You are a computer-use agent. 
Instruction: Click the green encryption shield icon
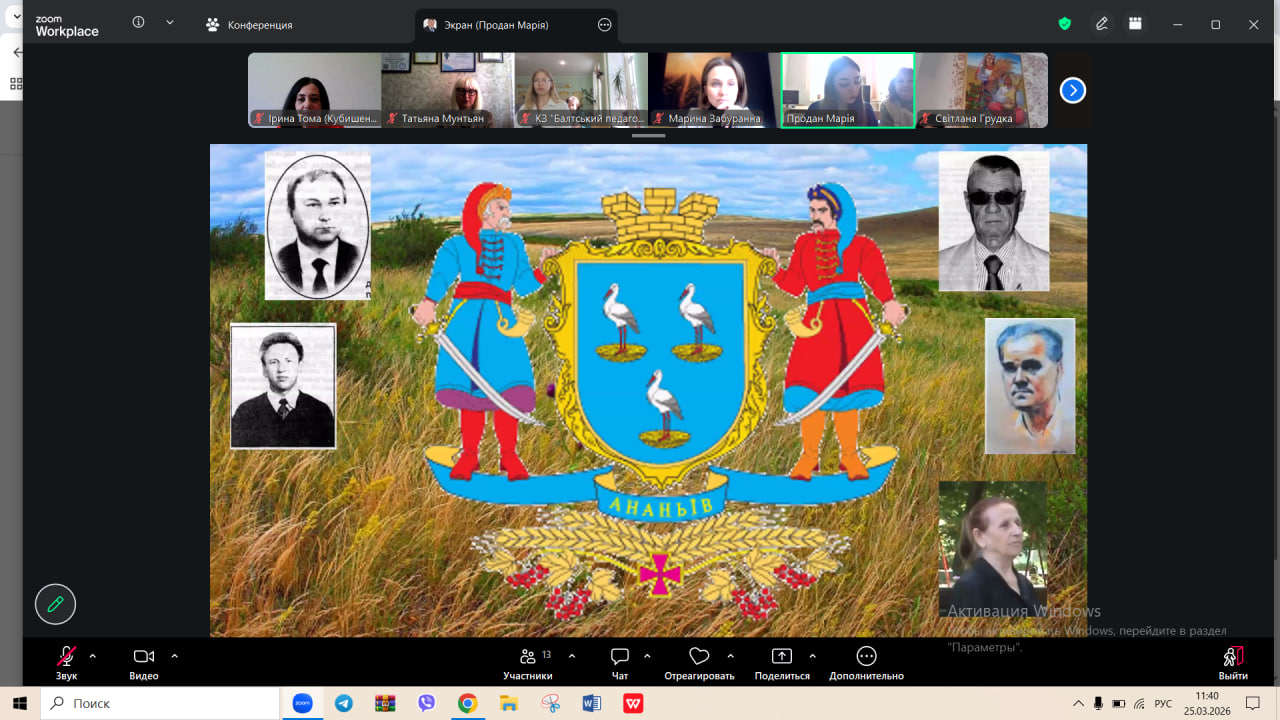1065,24
